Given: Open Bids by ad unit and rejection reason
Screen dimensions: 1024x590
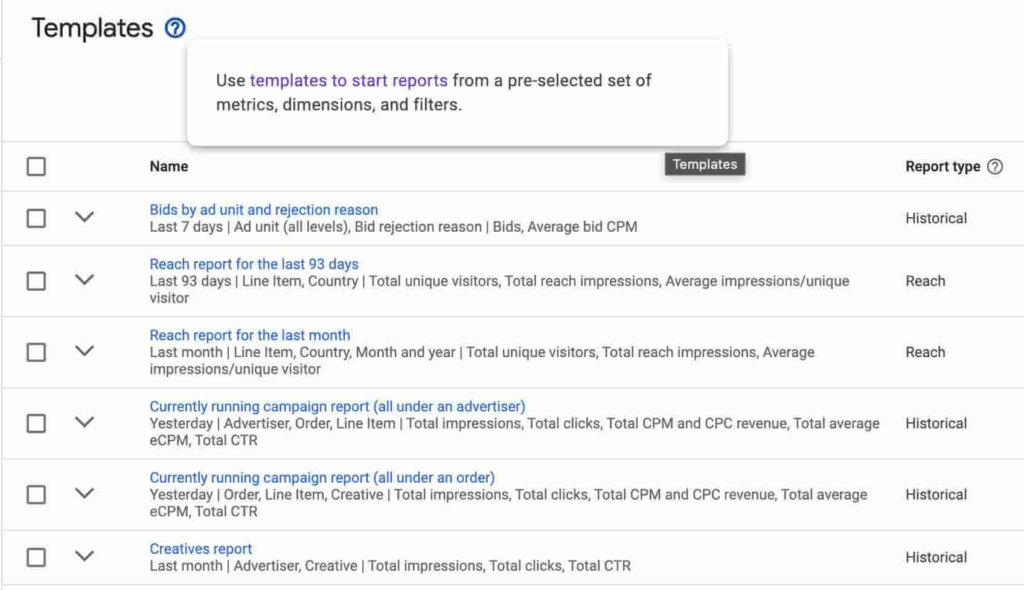Looking at the screenshot, I should 263,210.
